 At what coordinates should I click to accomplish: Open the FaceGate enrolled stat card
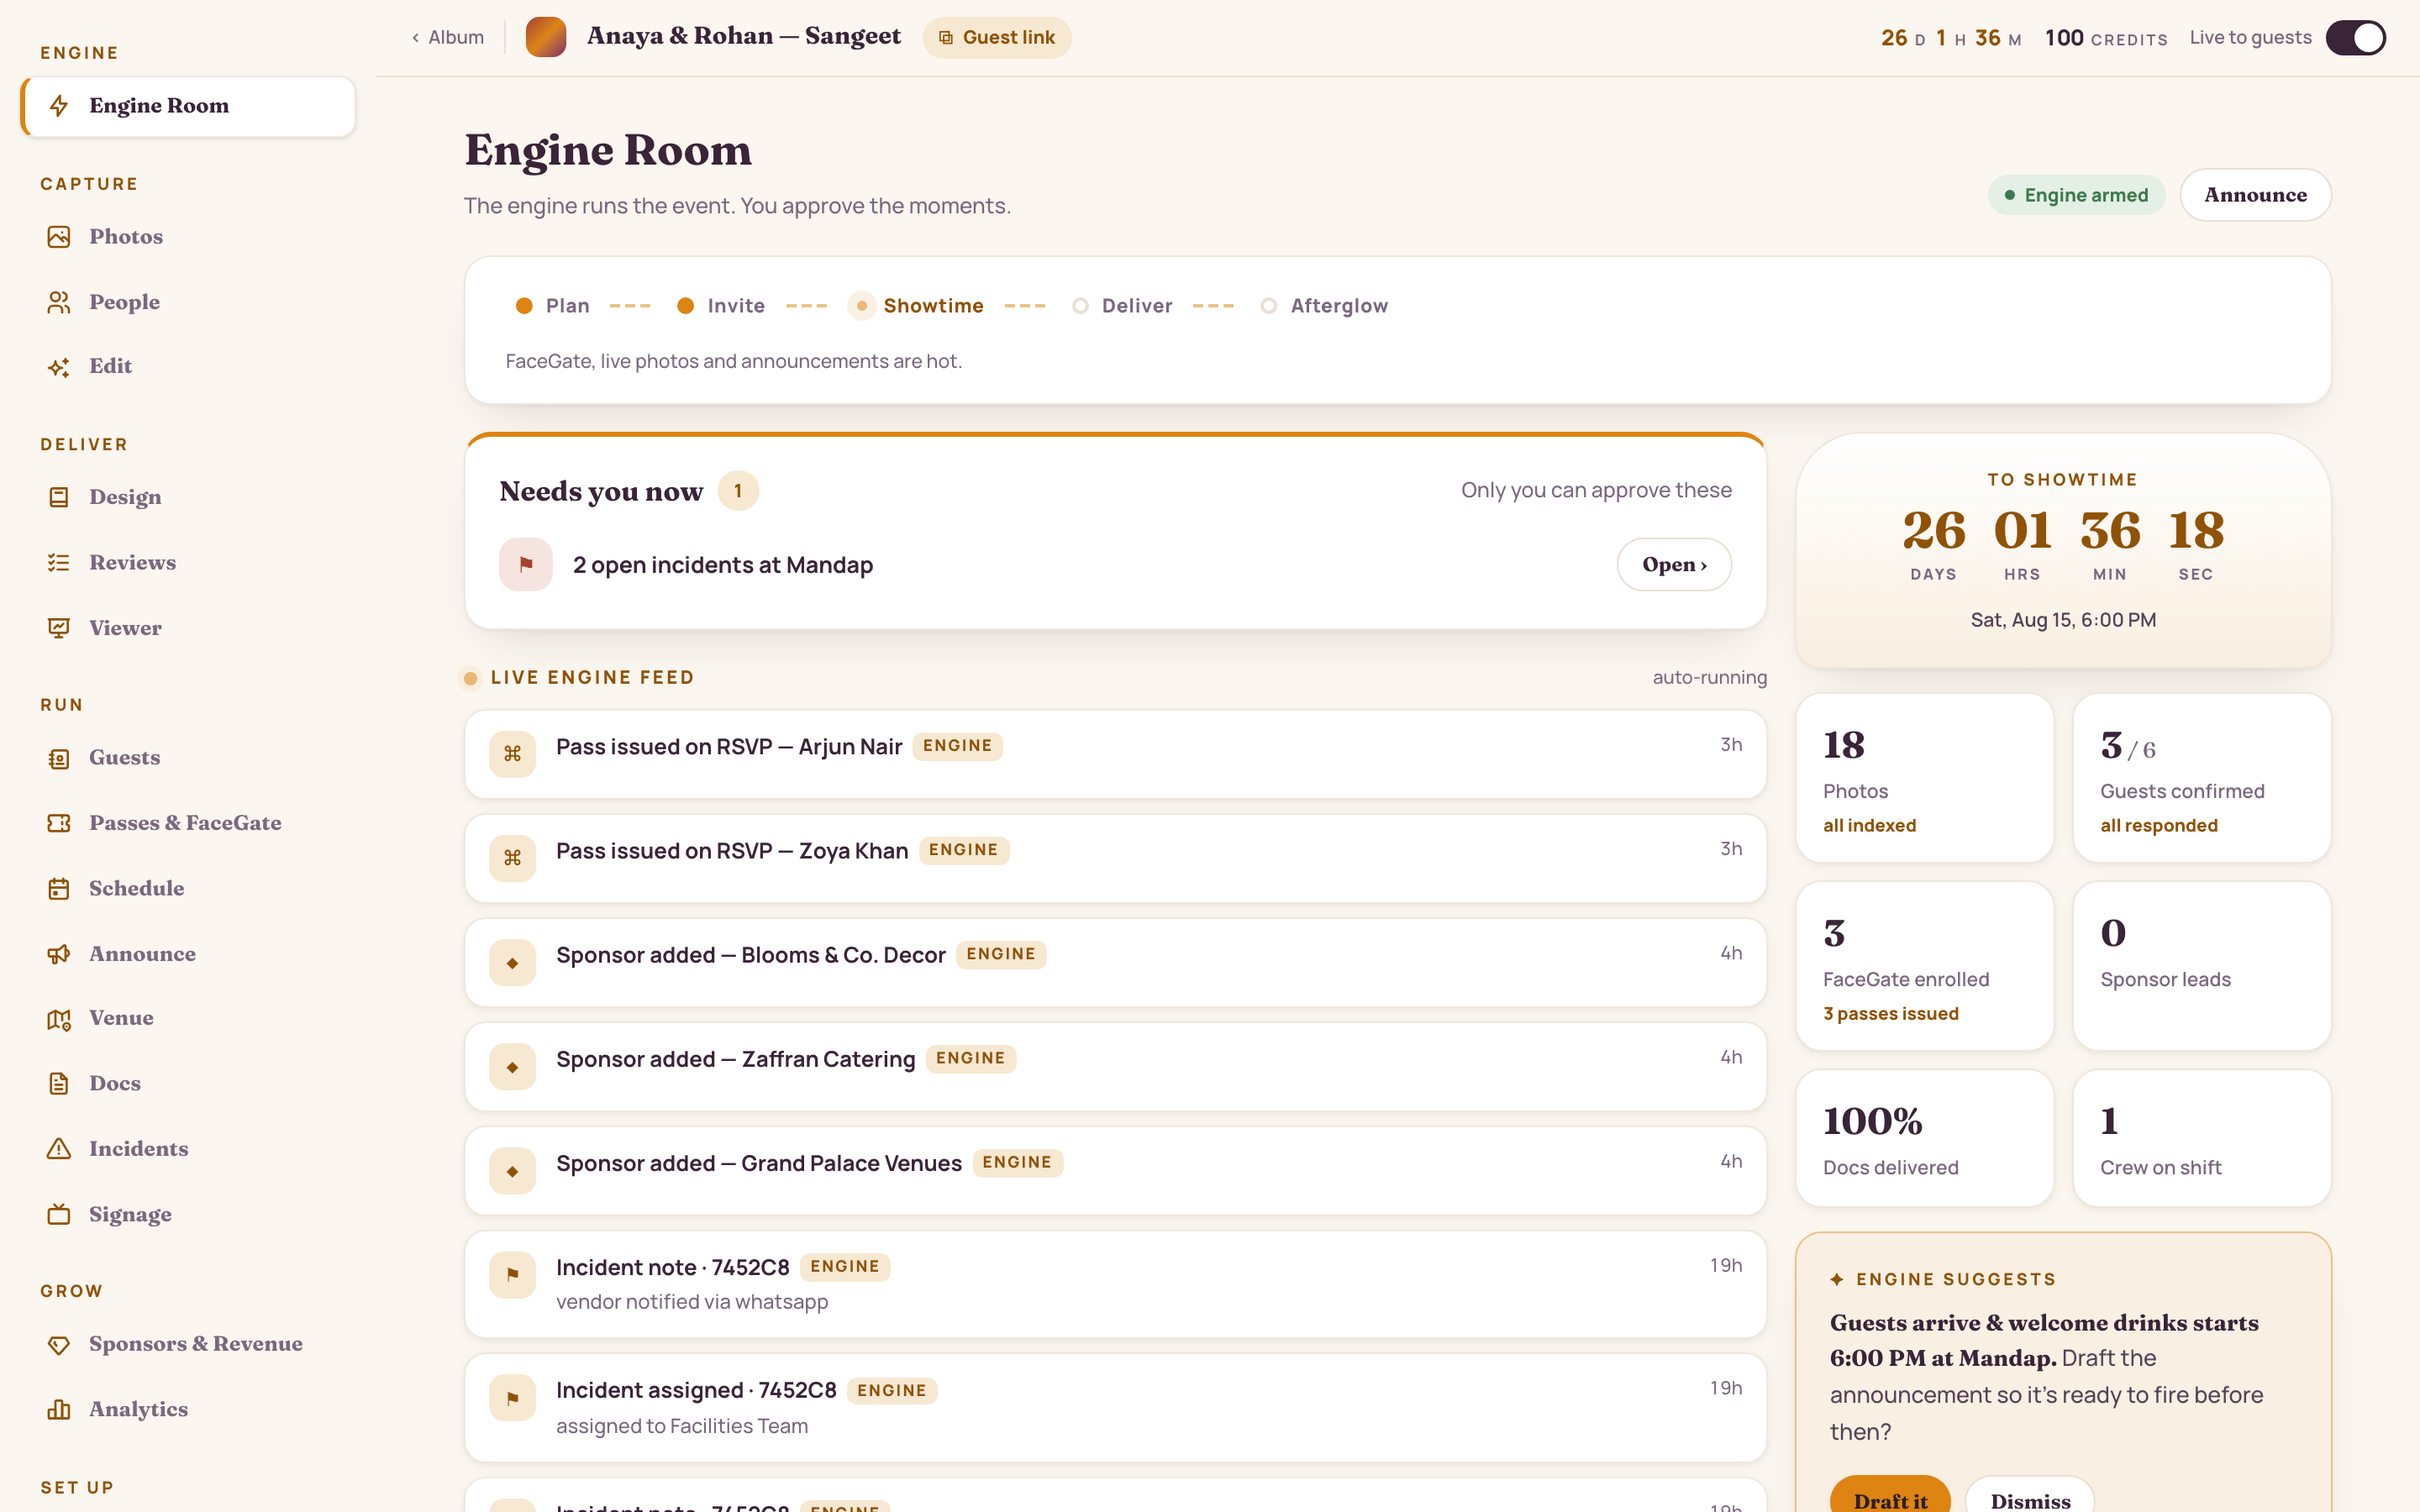(x=1924, y=966)
